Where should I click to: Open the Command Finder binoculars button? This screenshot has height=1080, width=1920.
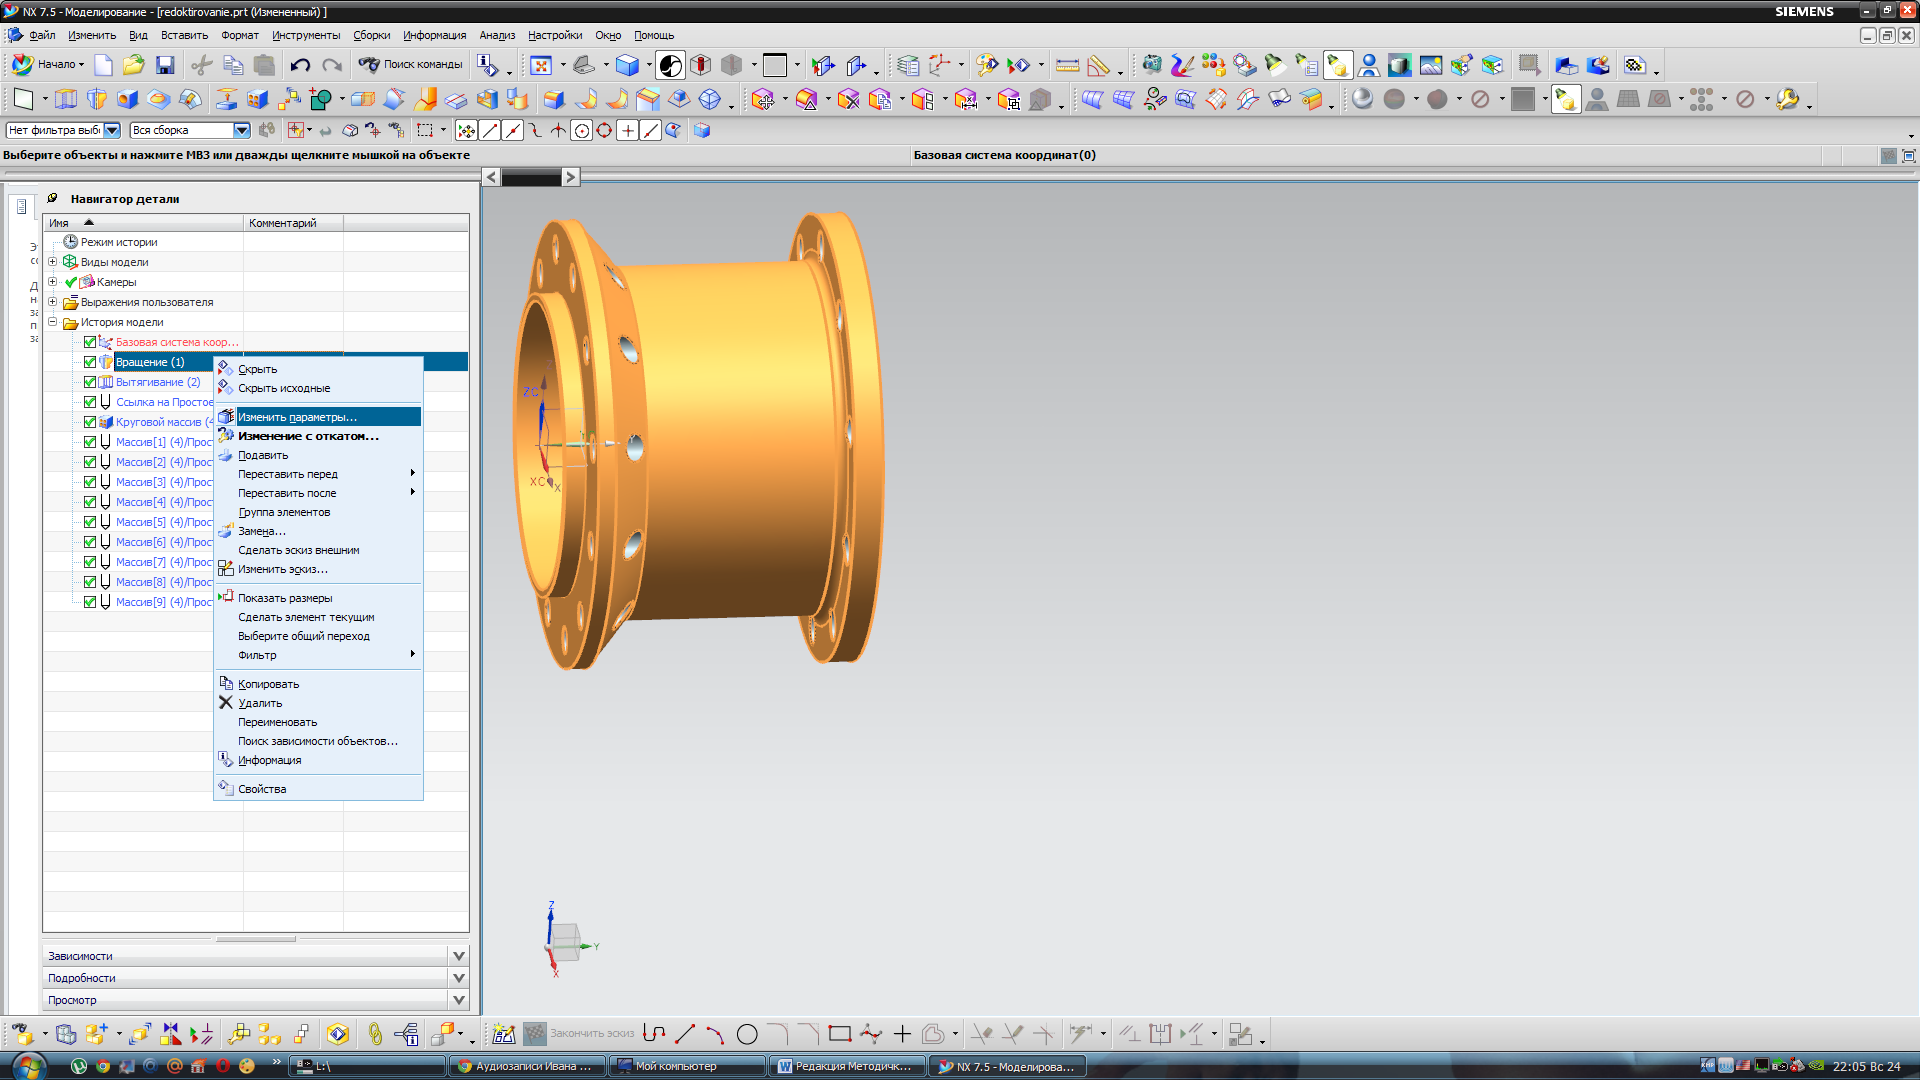412,65
